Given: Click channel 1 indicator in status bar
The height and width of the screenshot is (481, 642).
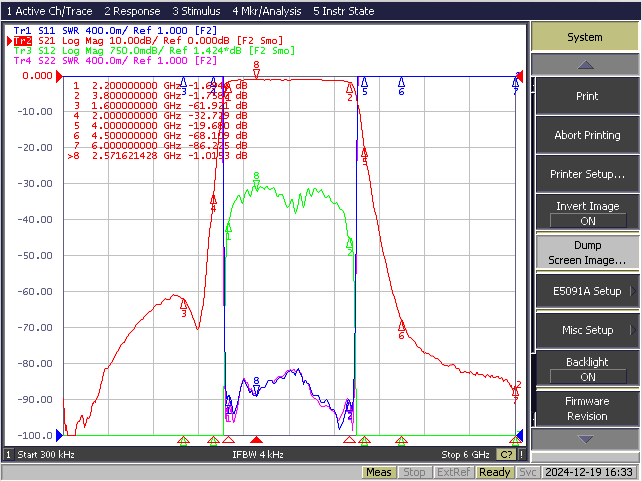Looking at the screenshot, I should (x=8, y=454).
